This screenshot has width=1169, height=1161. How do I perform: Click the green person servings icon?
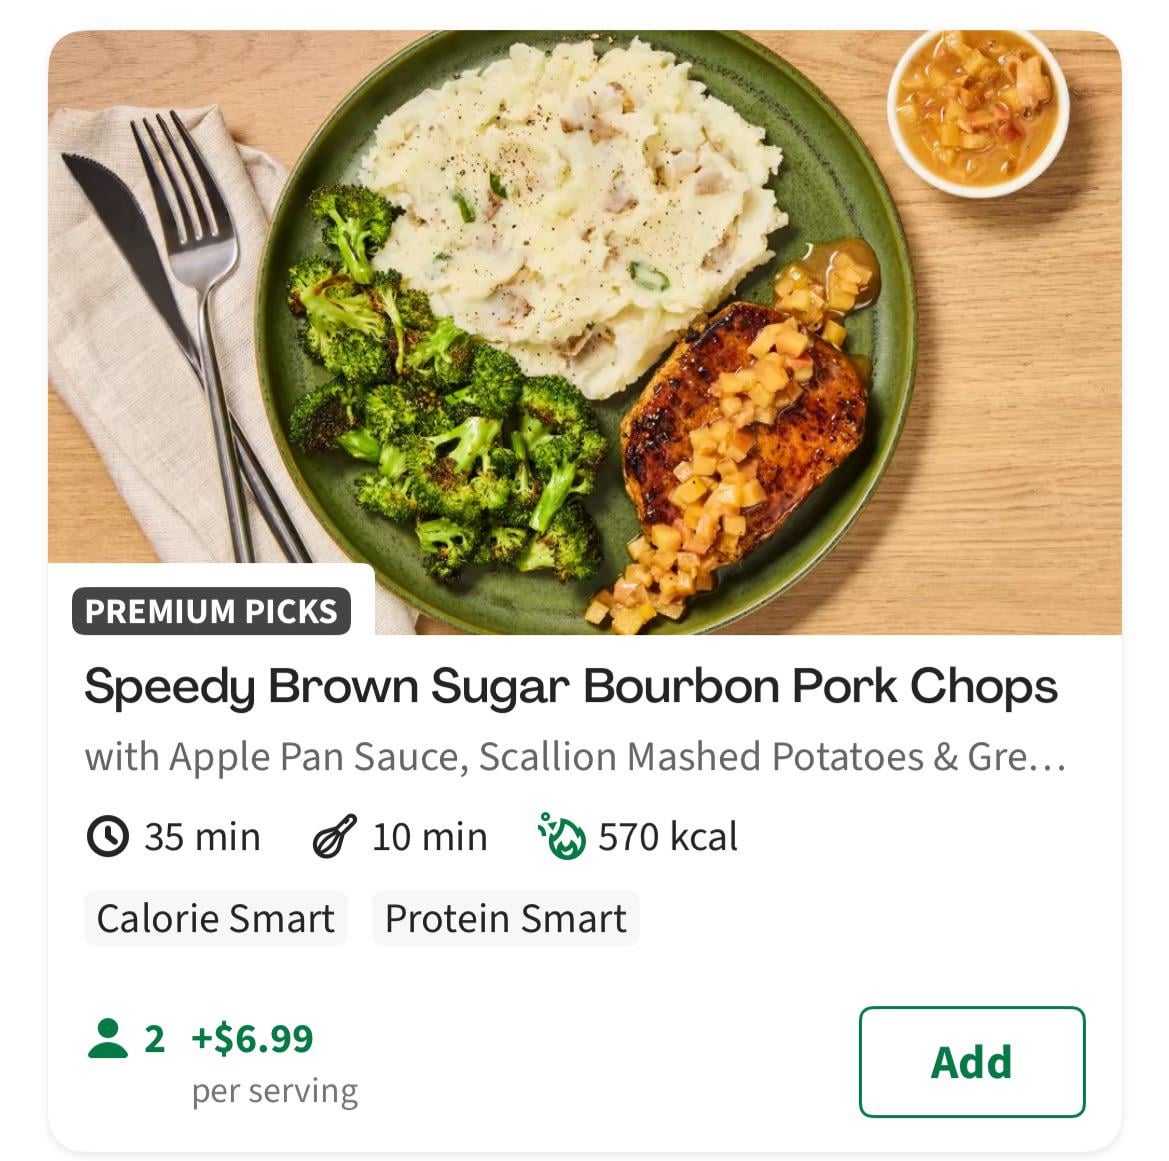[x=108, y=1038]
